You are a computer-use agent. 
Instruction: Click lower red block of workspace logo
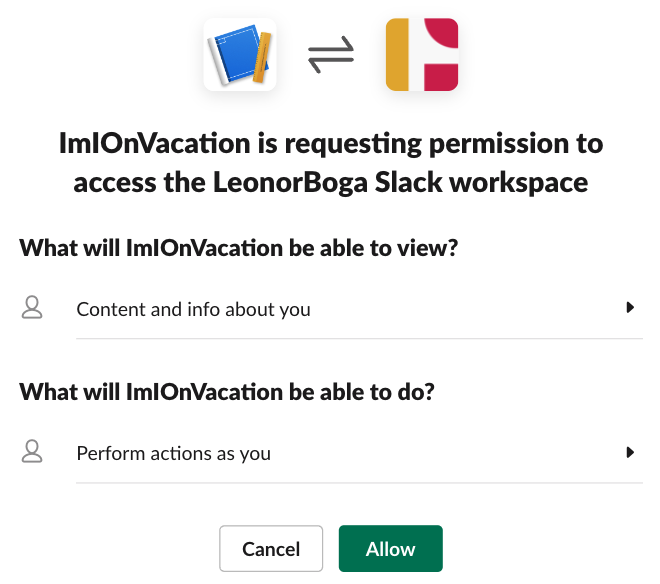(441, 77)
